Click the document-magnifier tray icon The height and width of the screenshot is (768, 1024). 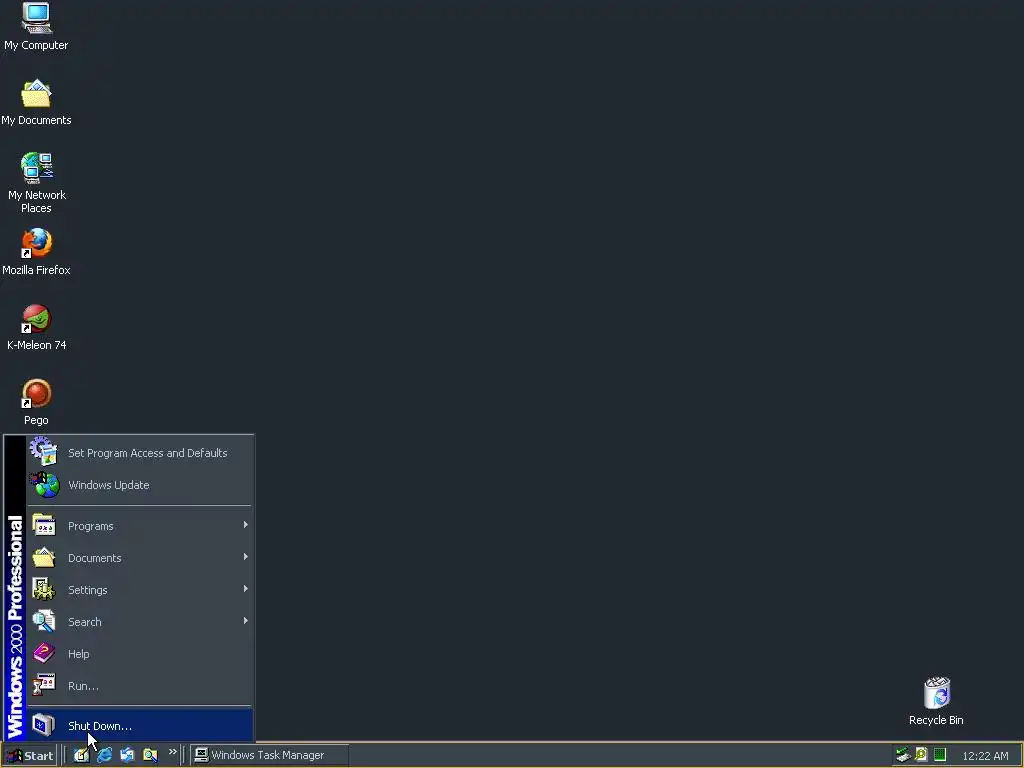[x=921, y=755]
